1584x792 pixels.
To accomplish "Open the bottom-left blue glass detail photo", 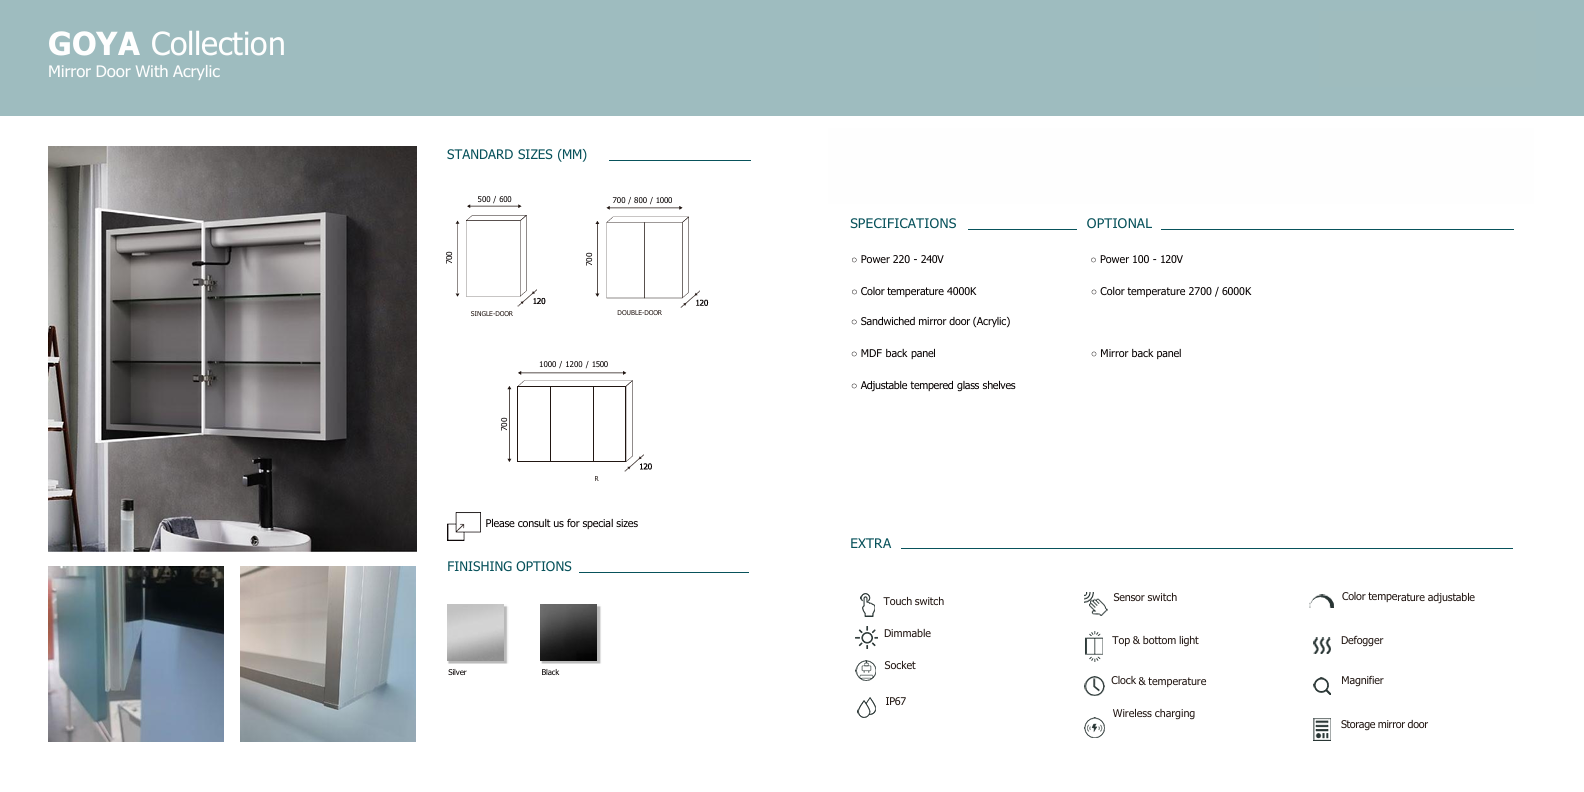I will coord(136,654).
